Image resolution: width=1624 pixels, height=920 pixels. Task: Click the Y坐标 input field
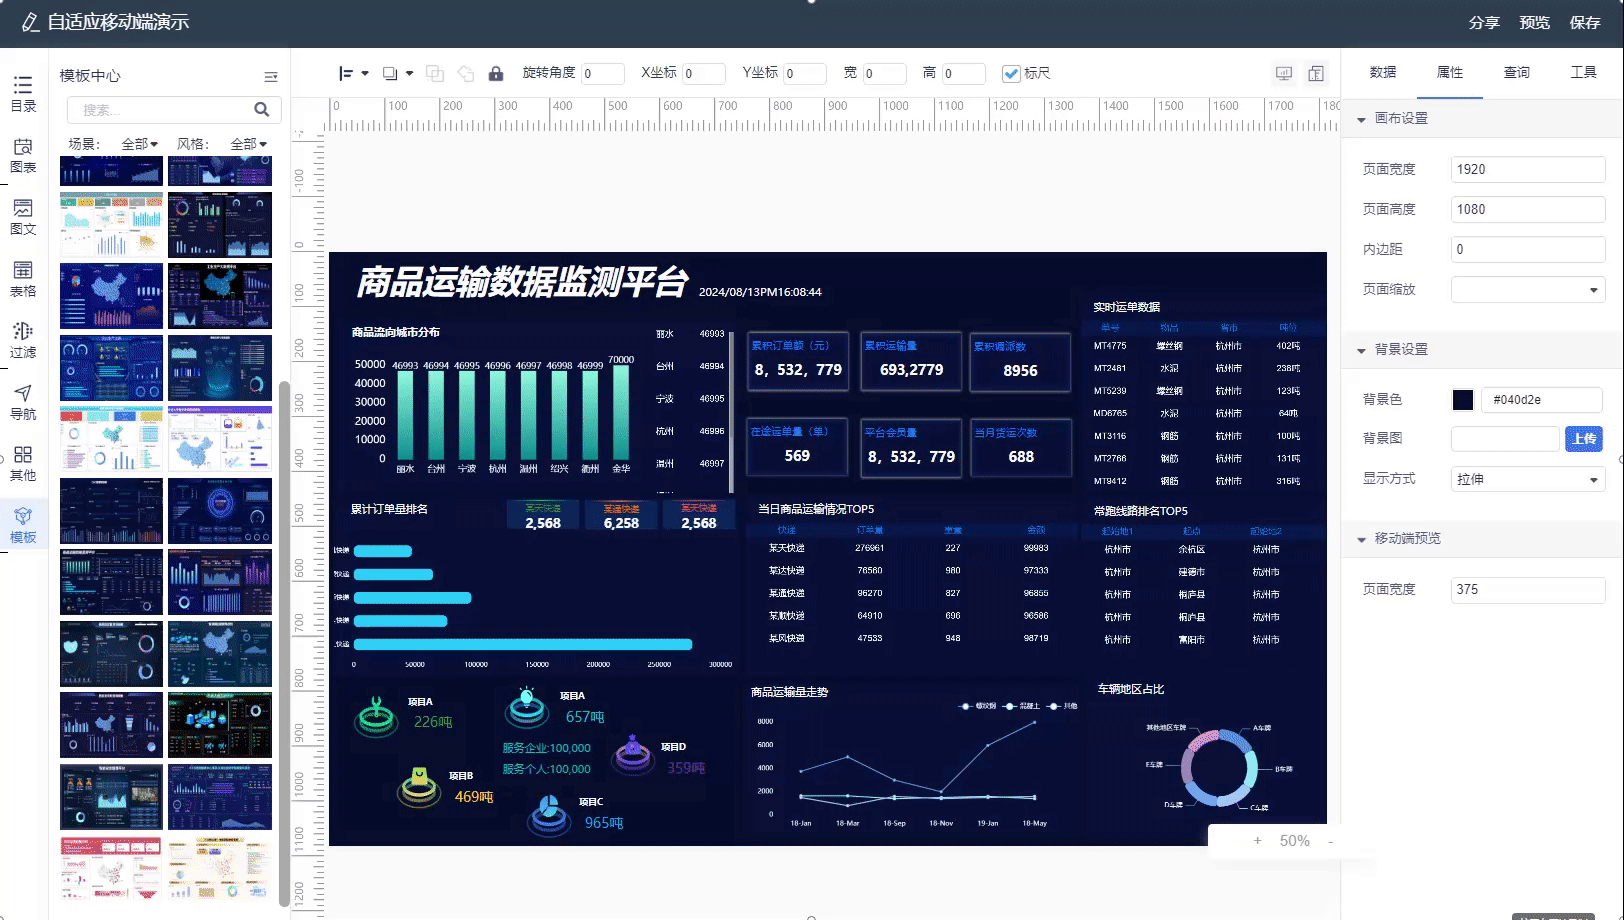tap(805, 73)
